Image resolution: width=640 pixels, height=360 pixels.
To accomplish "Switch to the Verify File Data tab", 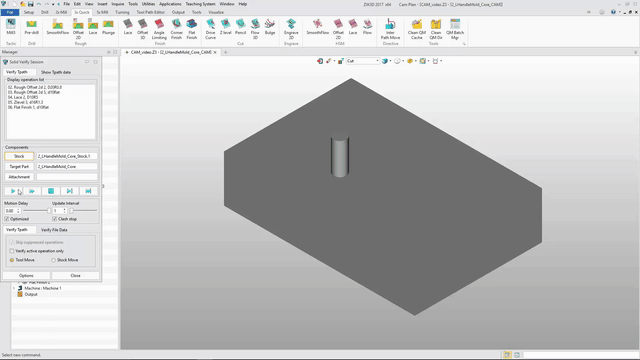I will click(54, 230).
